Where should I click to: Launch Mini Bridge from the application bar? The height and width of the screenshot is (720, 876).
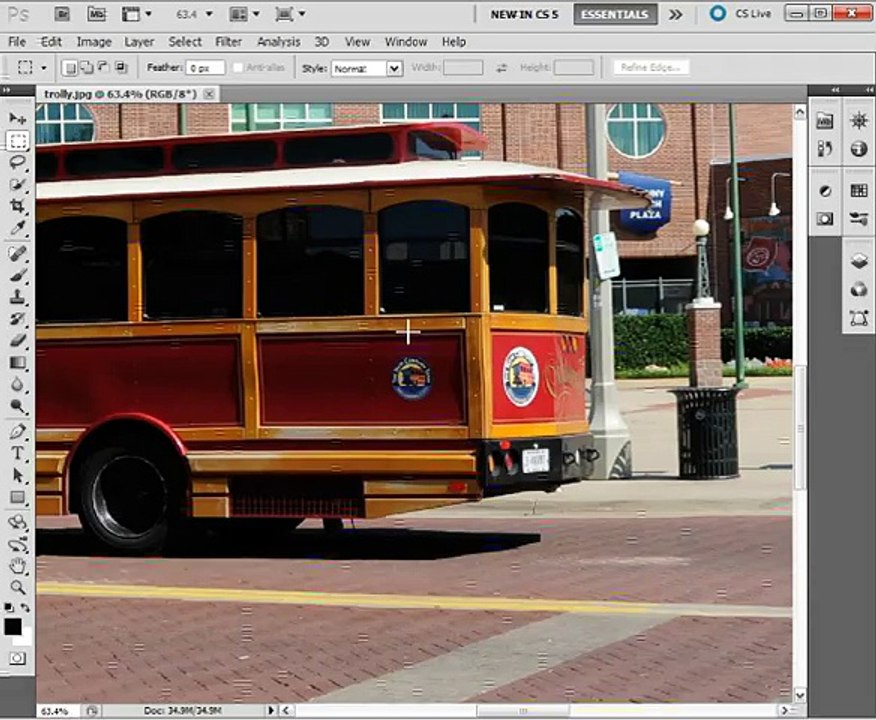(x=96, y=14)
